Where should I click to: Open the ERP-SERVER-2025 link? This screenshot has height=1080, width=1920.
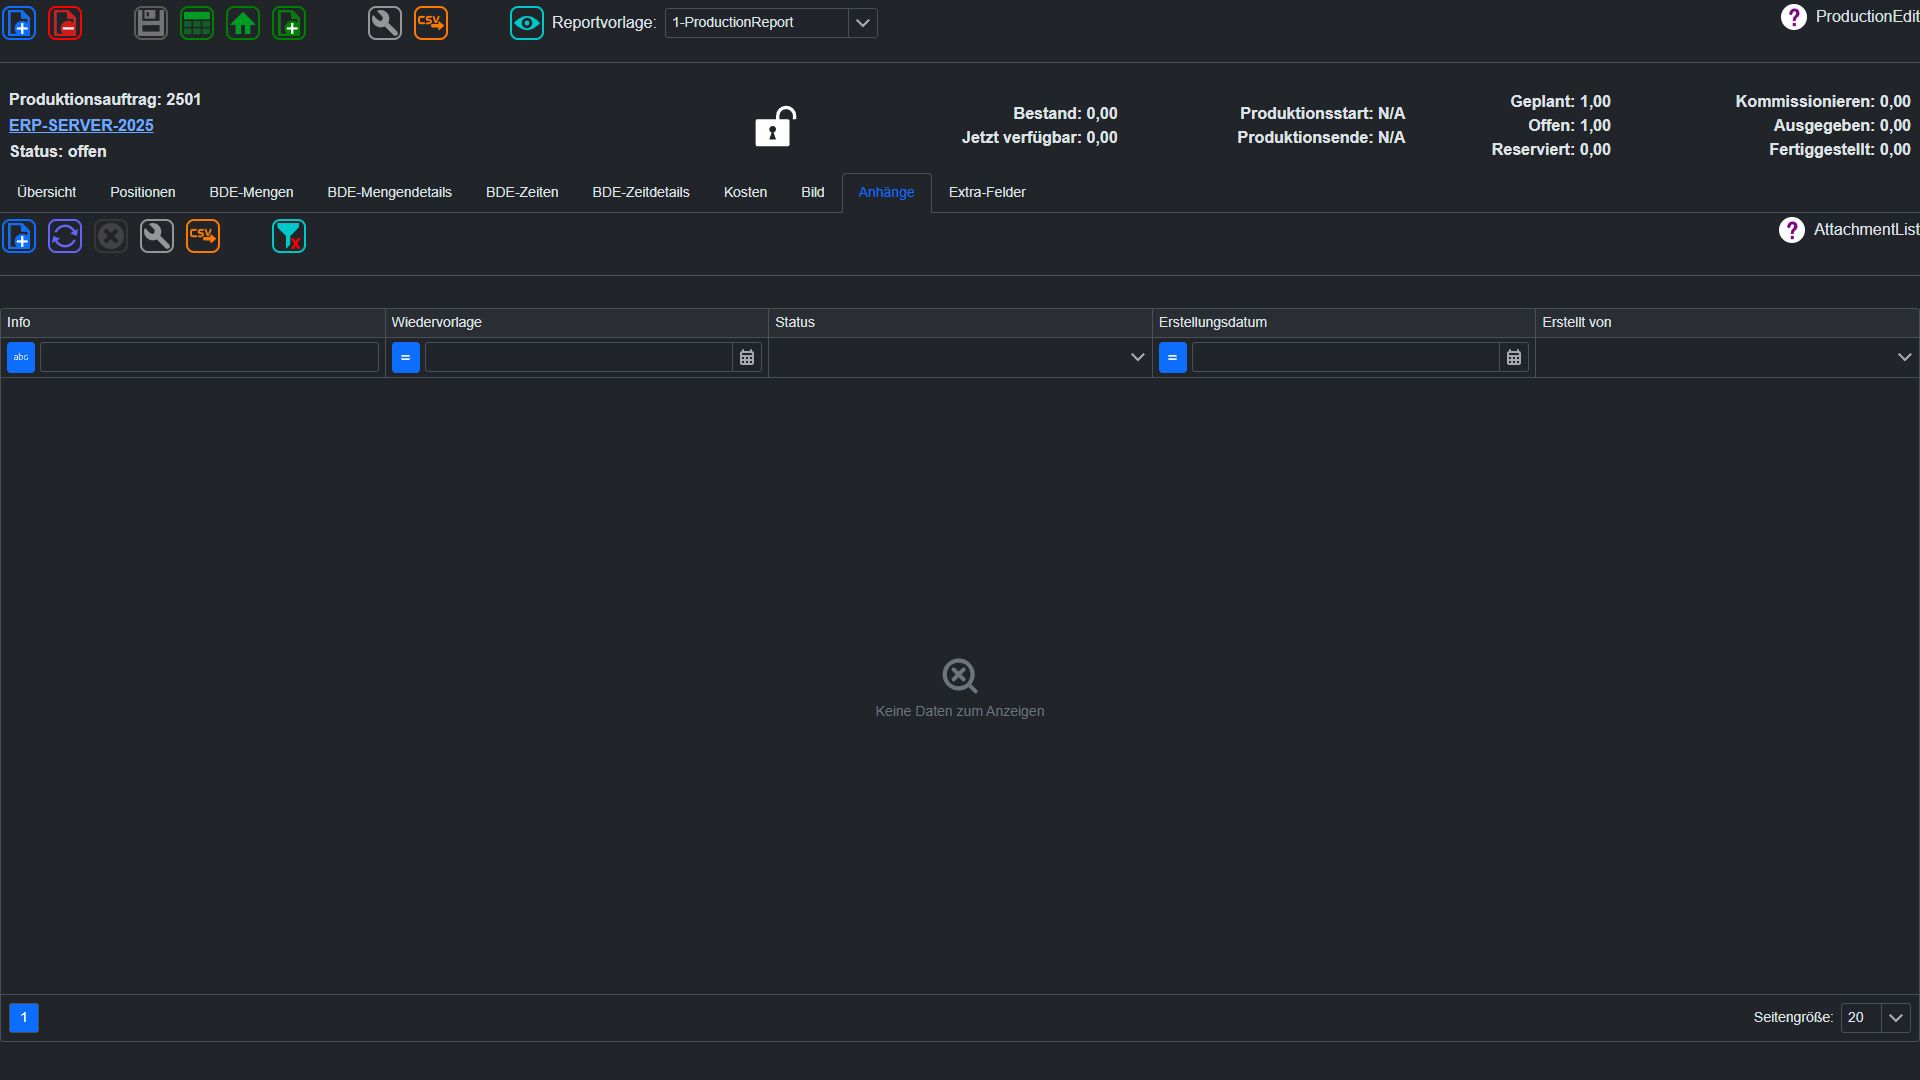click(x=81, y=126)
